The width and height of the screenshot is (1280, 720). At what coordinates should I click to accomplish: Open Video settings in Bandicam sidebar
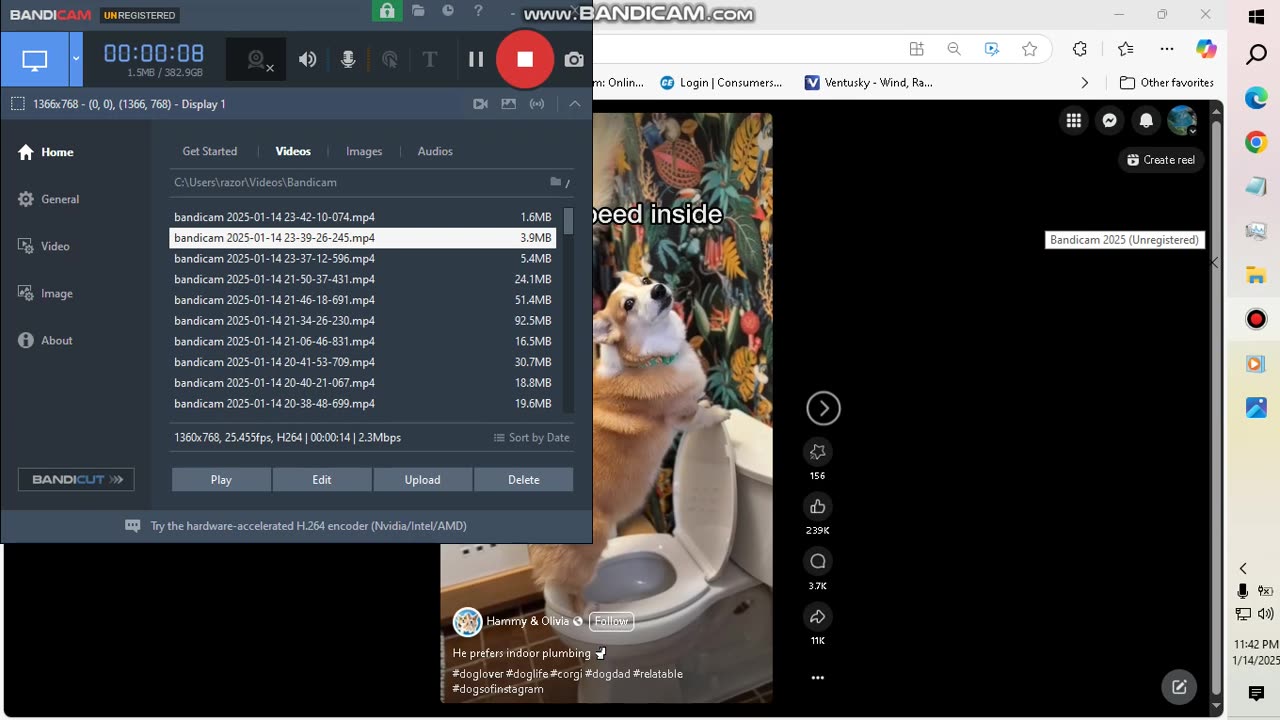point(44,246)
